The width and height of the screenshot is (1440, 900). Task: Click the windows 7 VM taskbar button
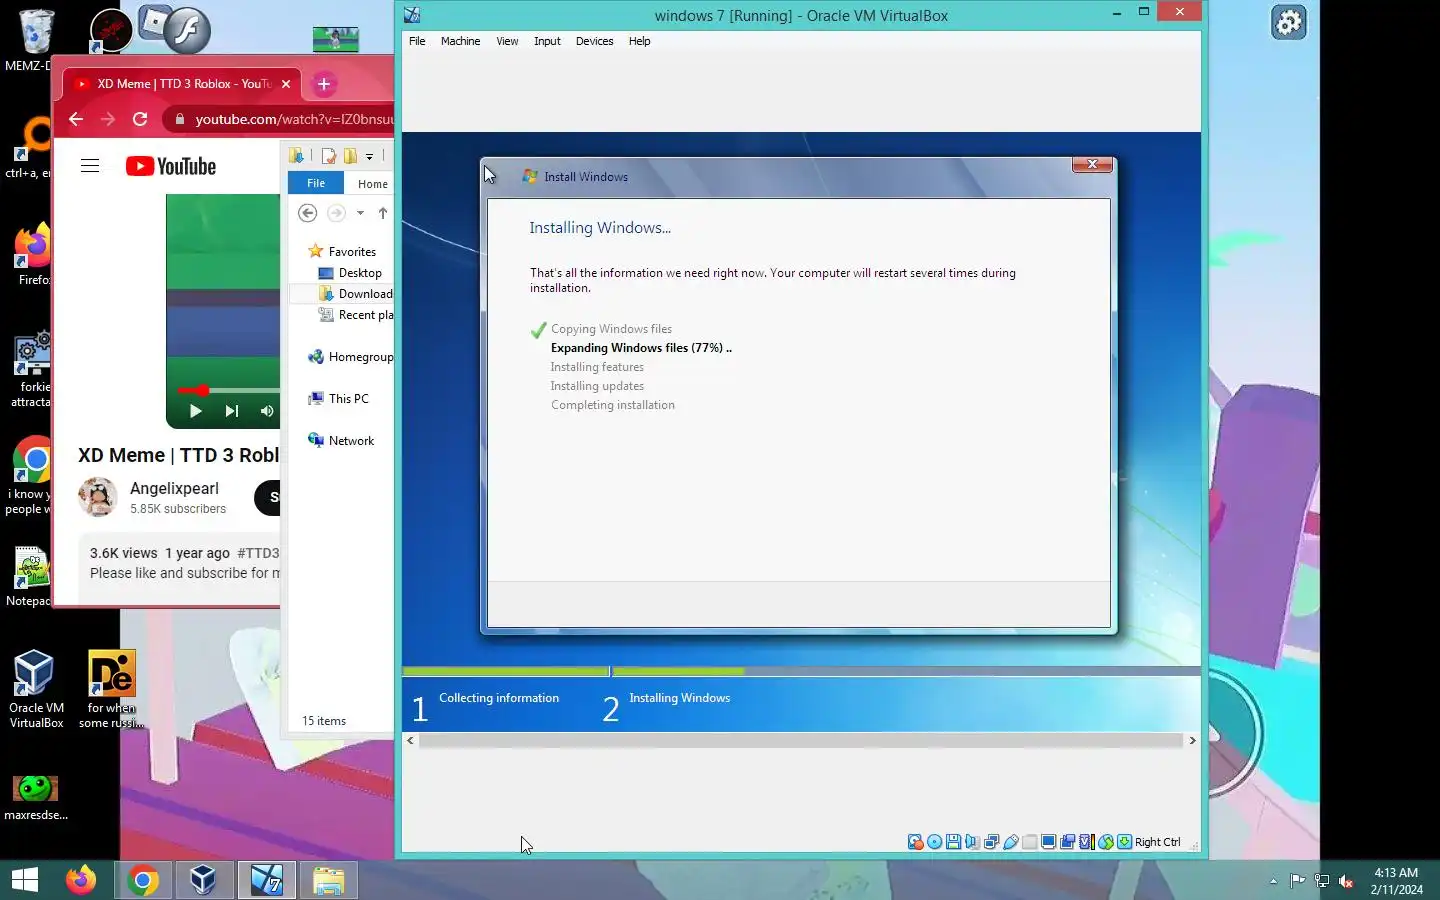[266, 880]
